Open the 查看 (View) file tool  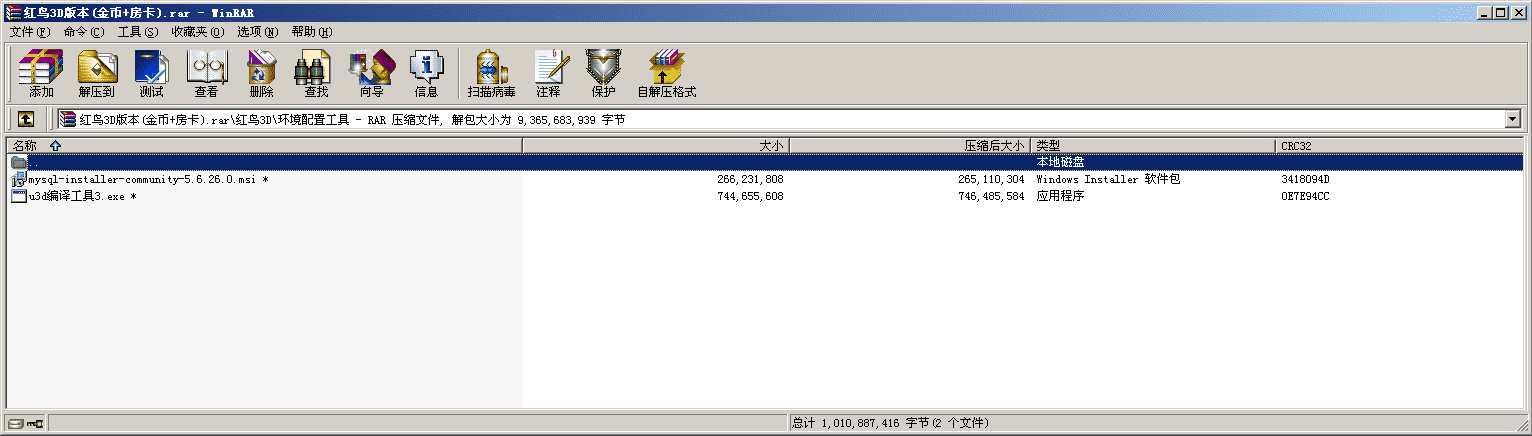(206, 73)
